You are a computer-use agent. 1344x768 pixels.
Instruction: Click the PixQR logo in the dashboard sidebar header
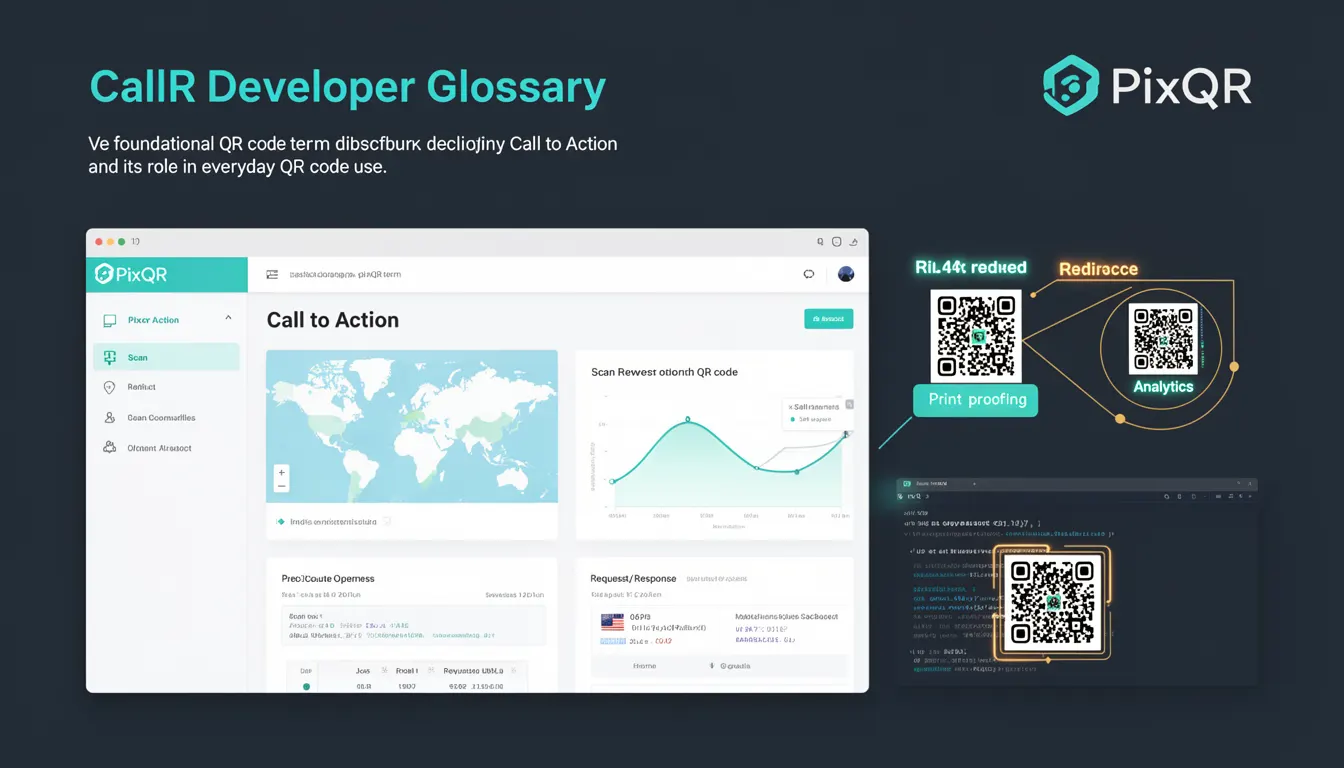130,274
